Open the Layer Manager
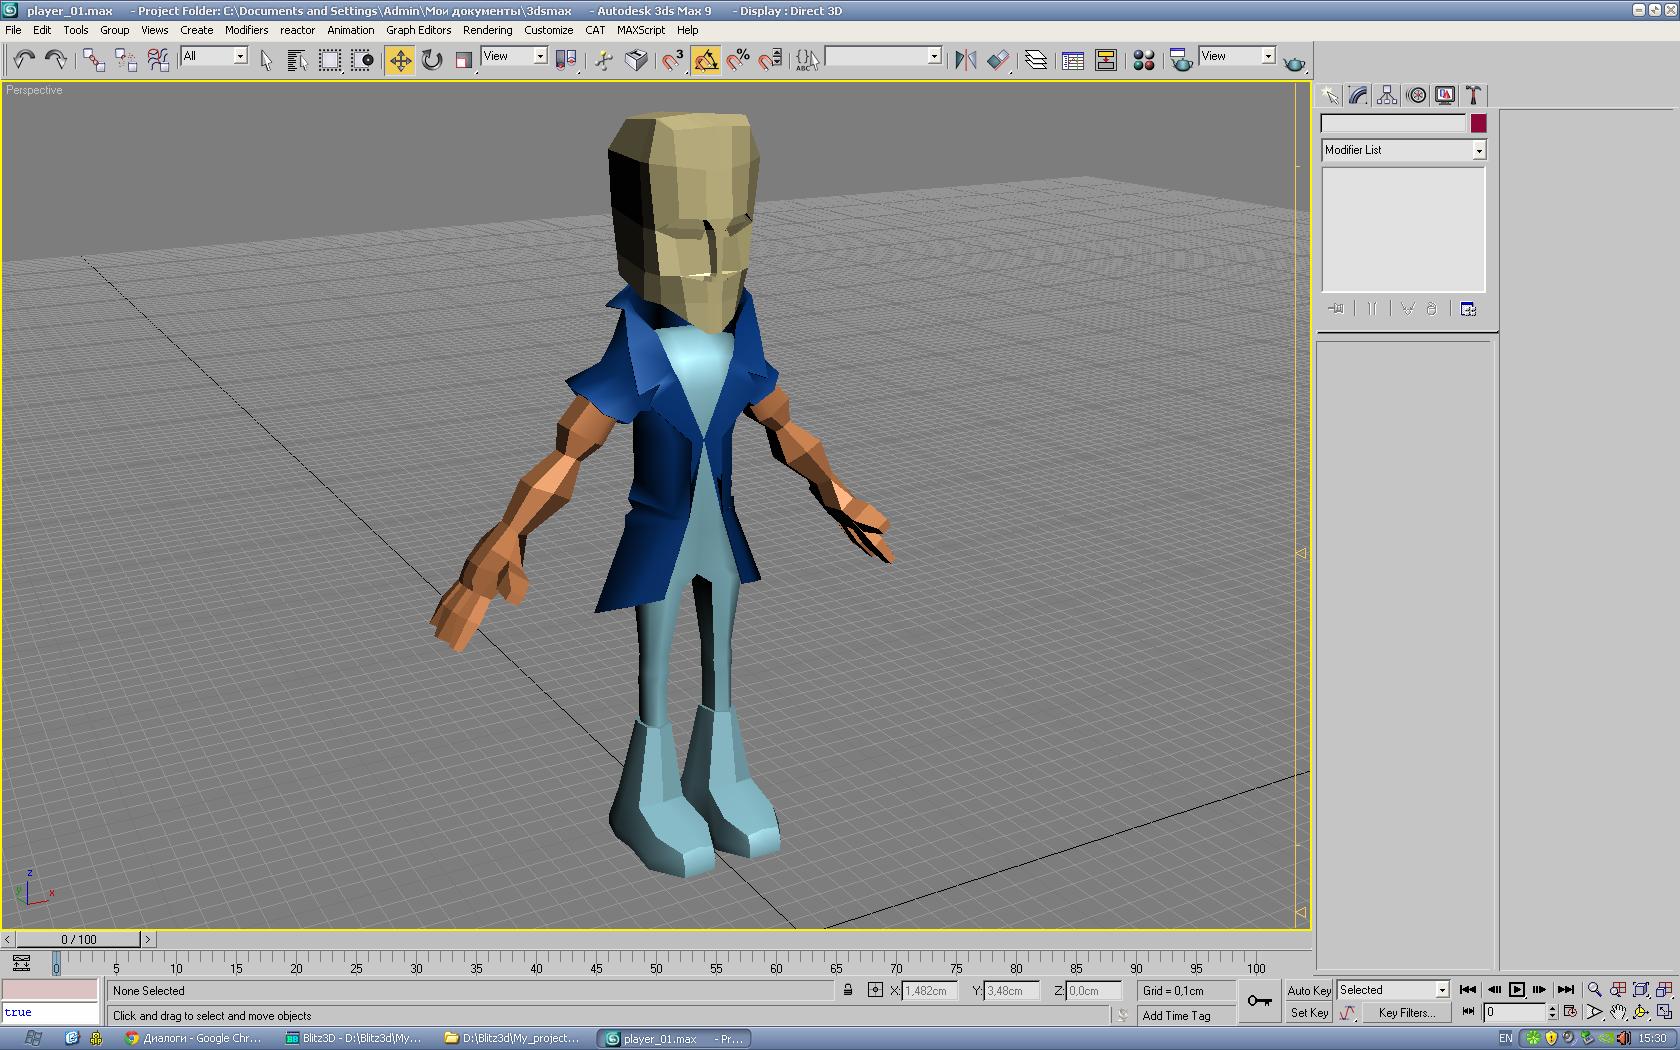The width and height of the screenshot is (1680, 1050). [1036, 61]
